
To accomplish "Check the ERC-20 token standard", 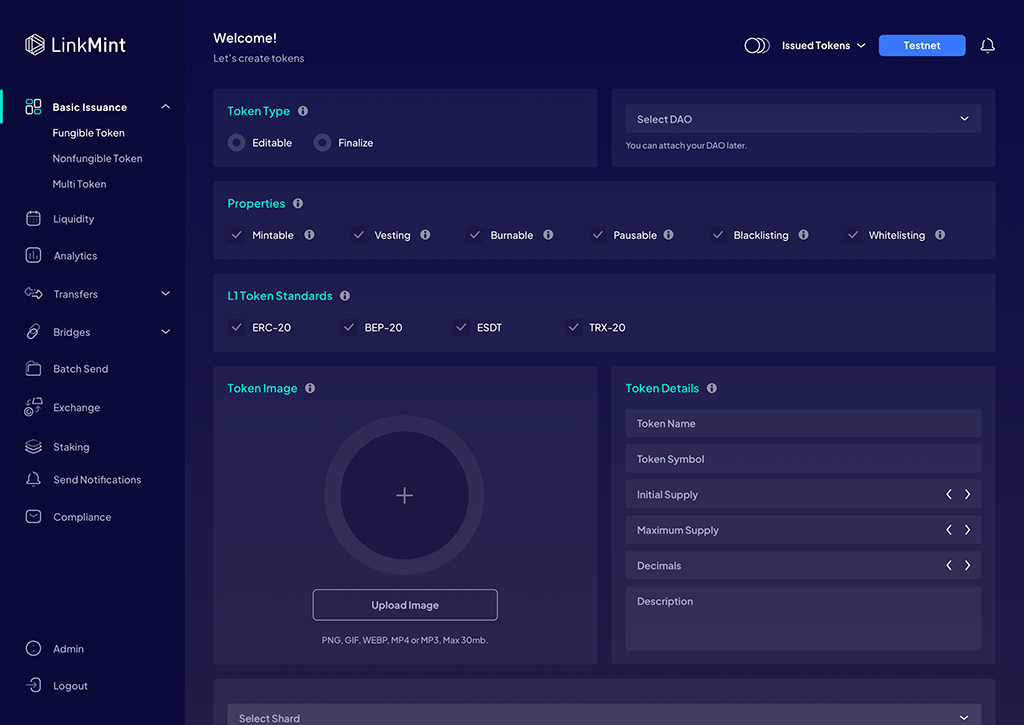I will [x=236, y=327].
